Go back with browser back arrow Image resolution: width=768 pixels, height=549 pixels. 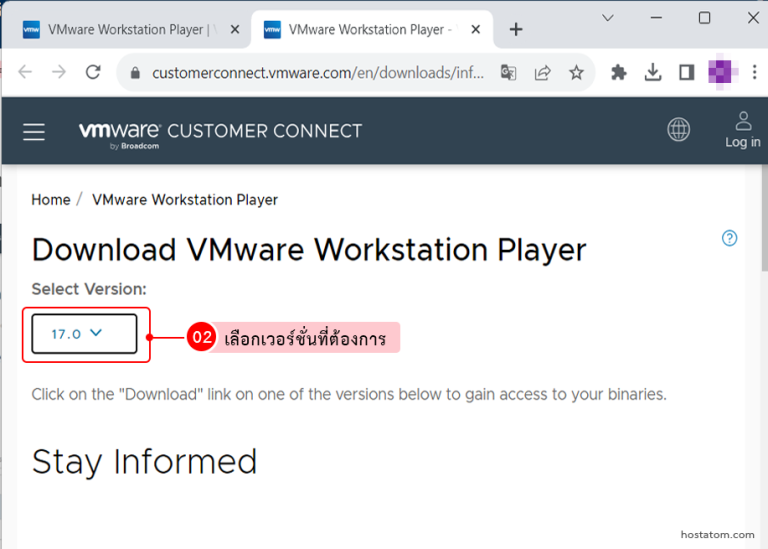[25, 72]
